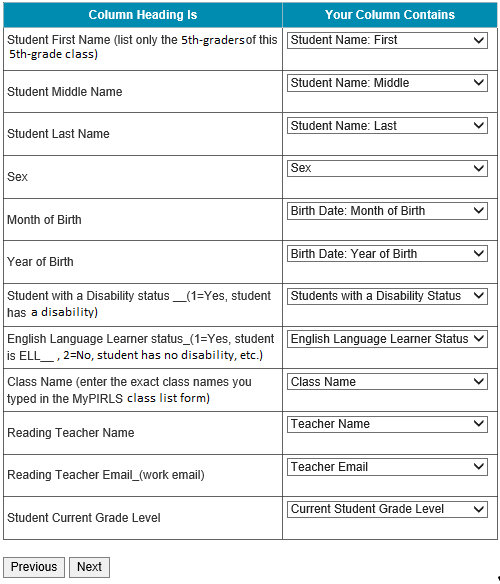Expand the Class Name dropdown
The height and width of the screenshot is (584, 500).
(x=387, y=382)
